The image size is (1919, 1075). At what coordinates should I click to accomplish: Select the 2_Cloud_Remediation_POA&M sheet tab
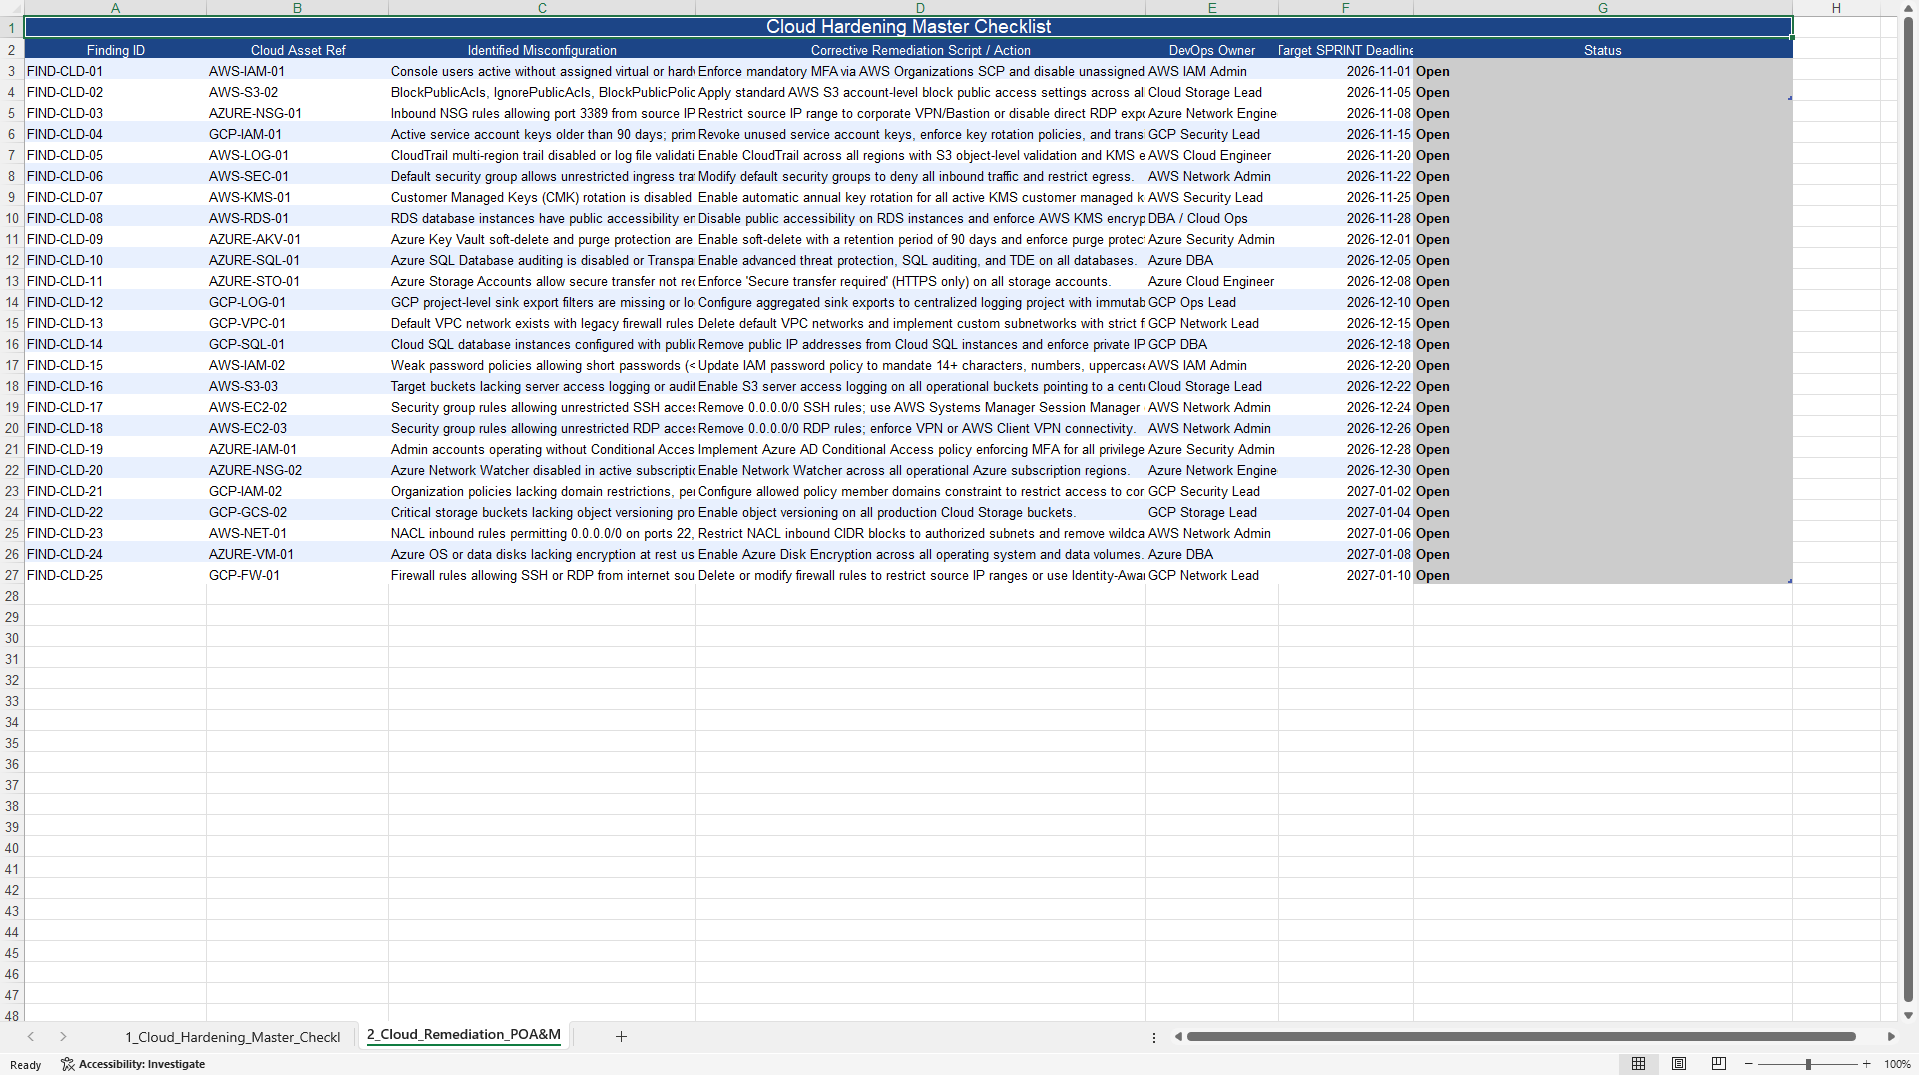tap(464, 1035)
